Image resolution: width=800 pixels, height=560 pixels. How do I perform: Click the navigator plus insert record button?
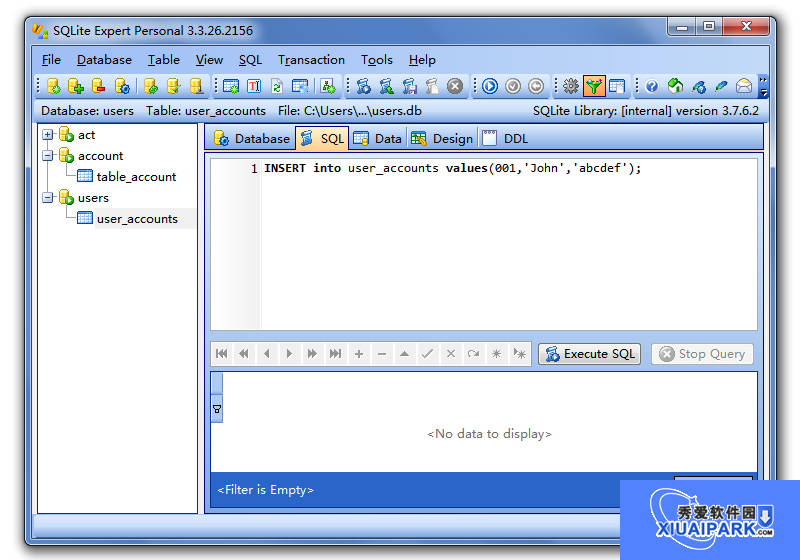coord(359,353)
